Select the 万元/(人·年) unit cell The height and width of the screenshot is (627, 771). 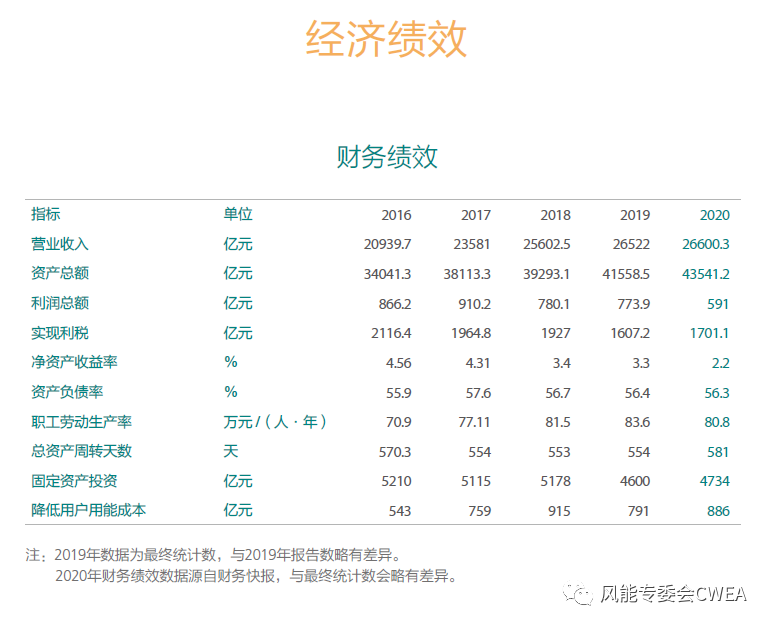tap(275, 422)
